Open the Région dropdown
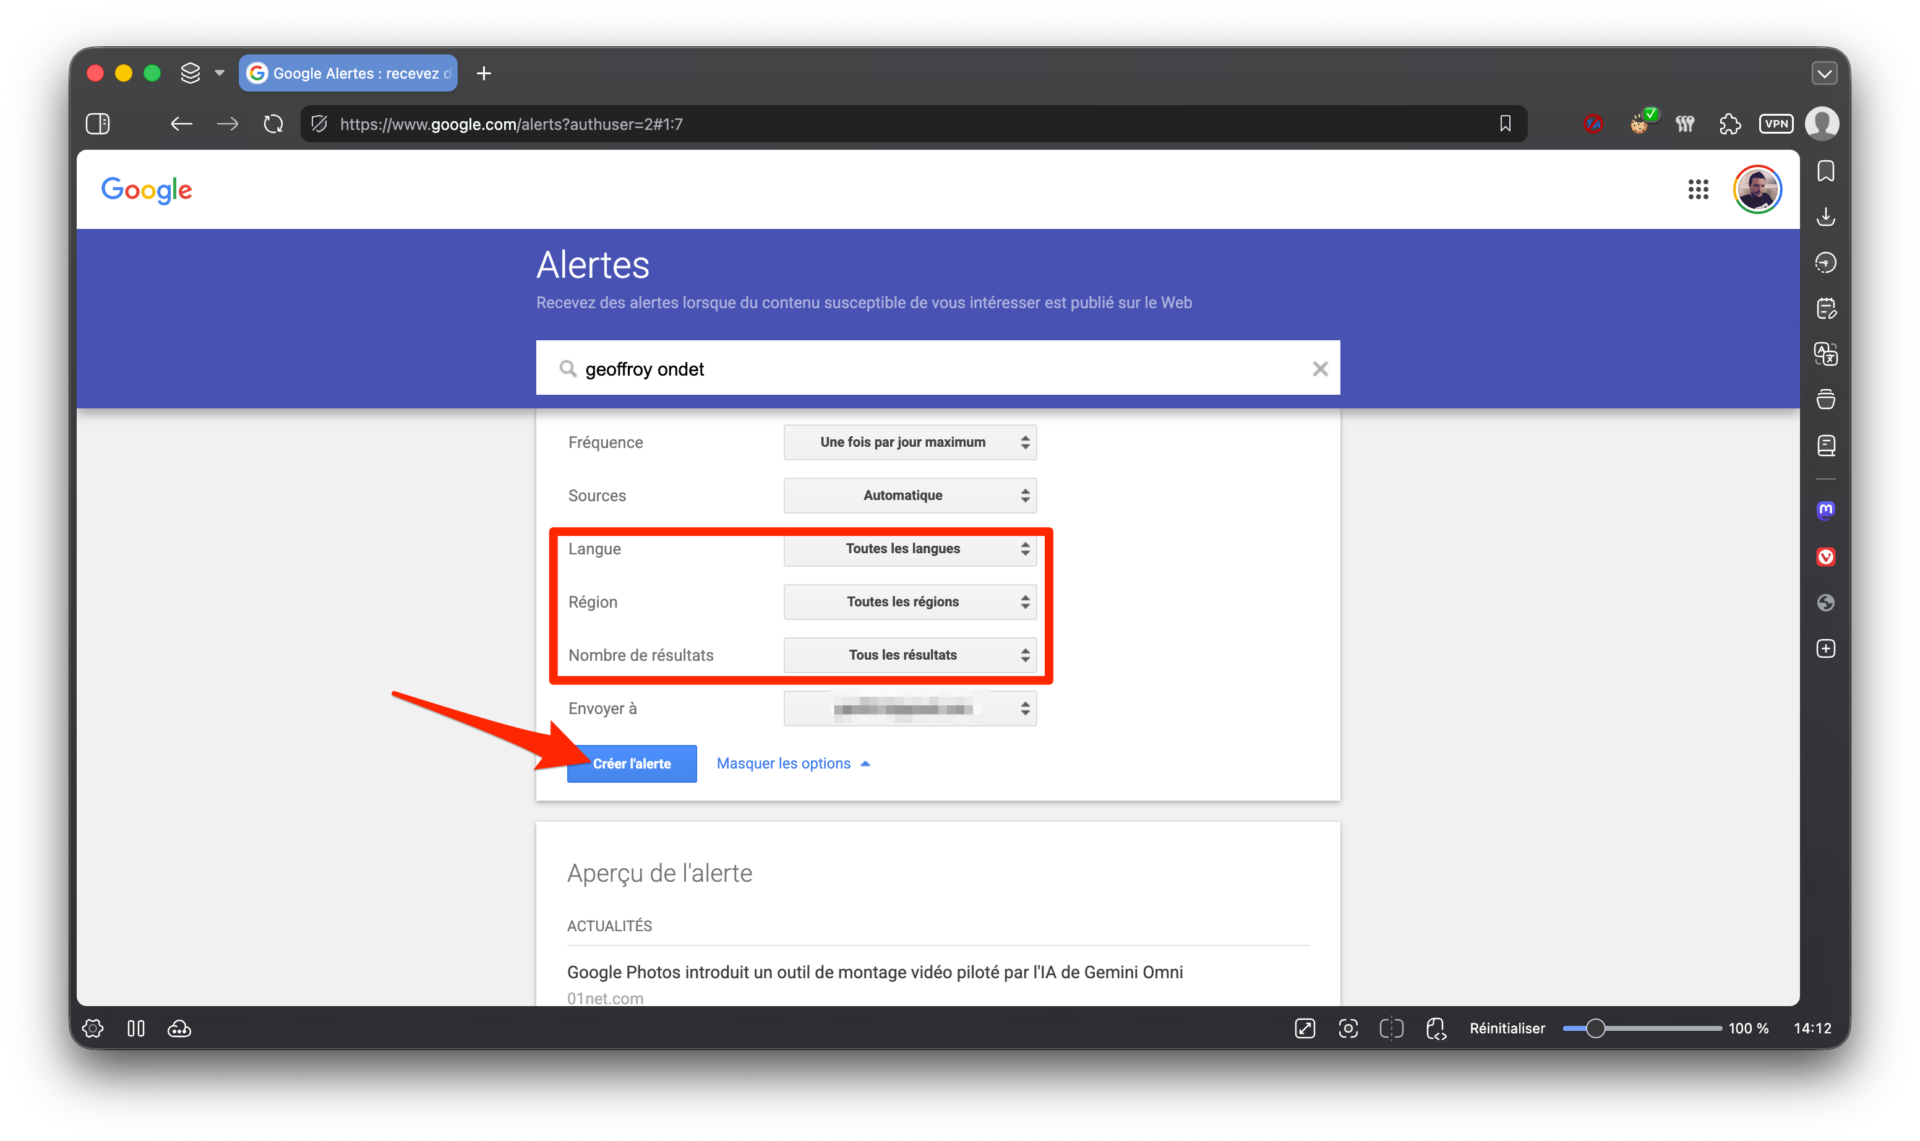Image resolution: width=1920 pixels, height=1141 pixels. 910,602
